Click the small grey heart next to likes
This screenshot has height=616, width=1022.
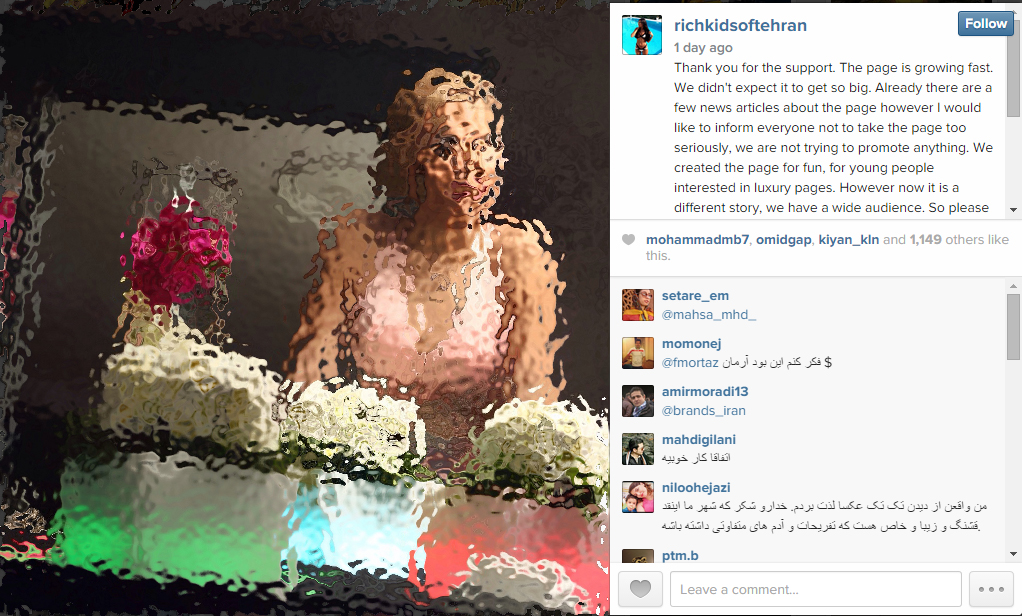(x=628, y=239)
